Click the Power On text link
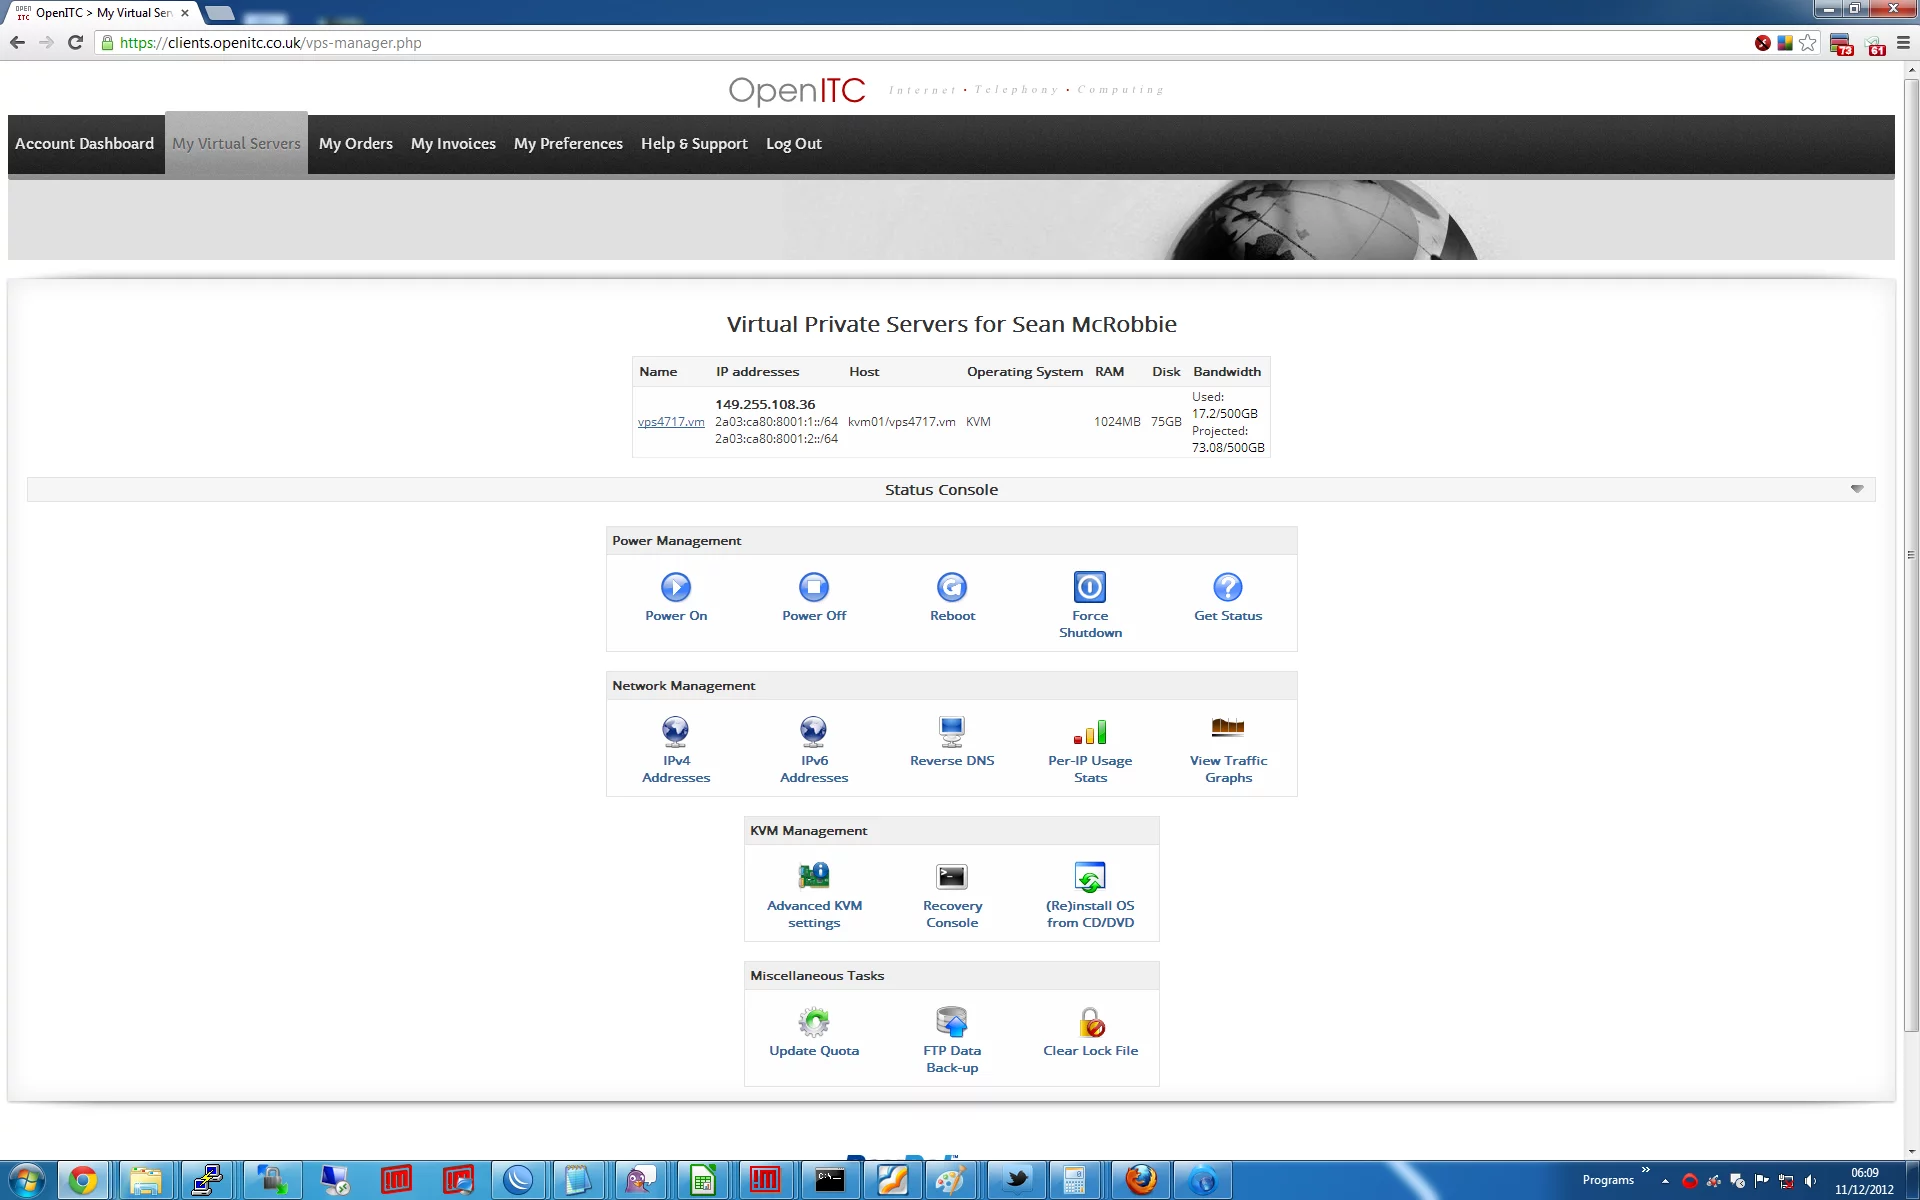The height and width of the screenshot is (1200, 1920). 676,616
